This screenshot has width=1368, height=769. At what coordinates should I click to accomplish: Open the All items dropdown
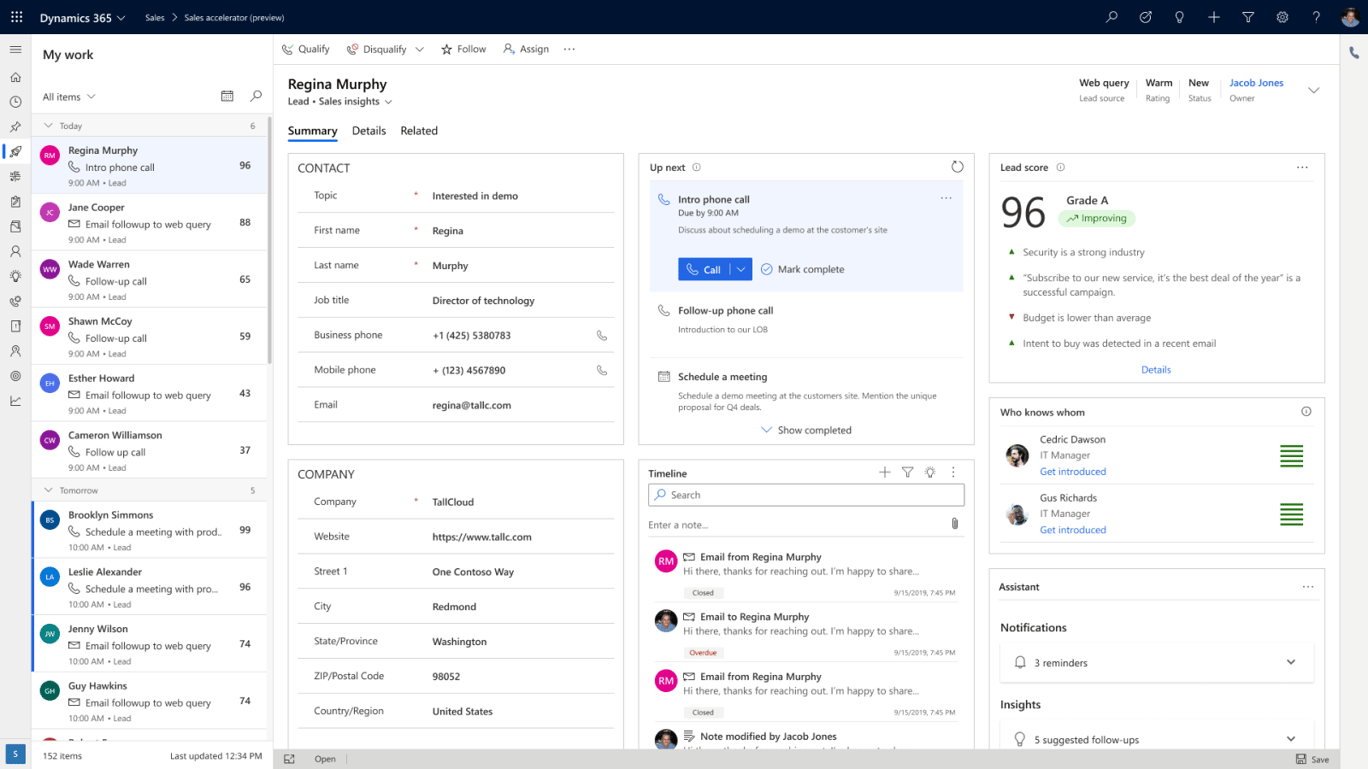coord(67,96)
